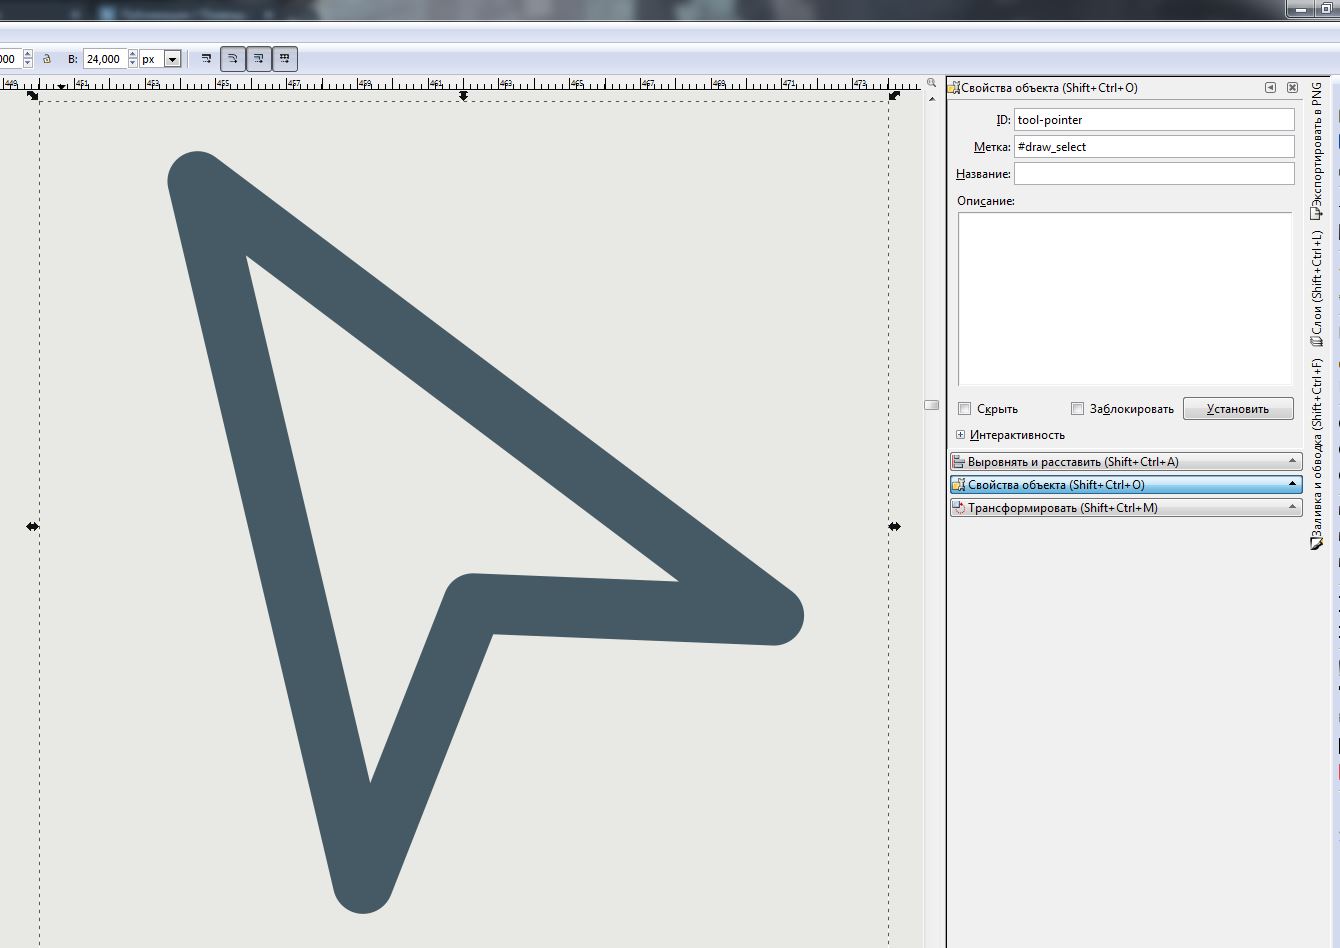Click the canvas scrollbar up arrow

[x=932, y=98]
